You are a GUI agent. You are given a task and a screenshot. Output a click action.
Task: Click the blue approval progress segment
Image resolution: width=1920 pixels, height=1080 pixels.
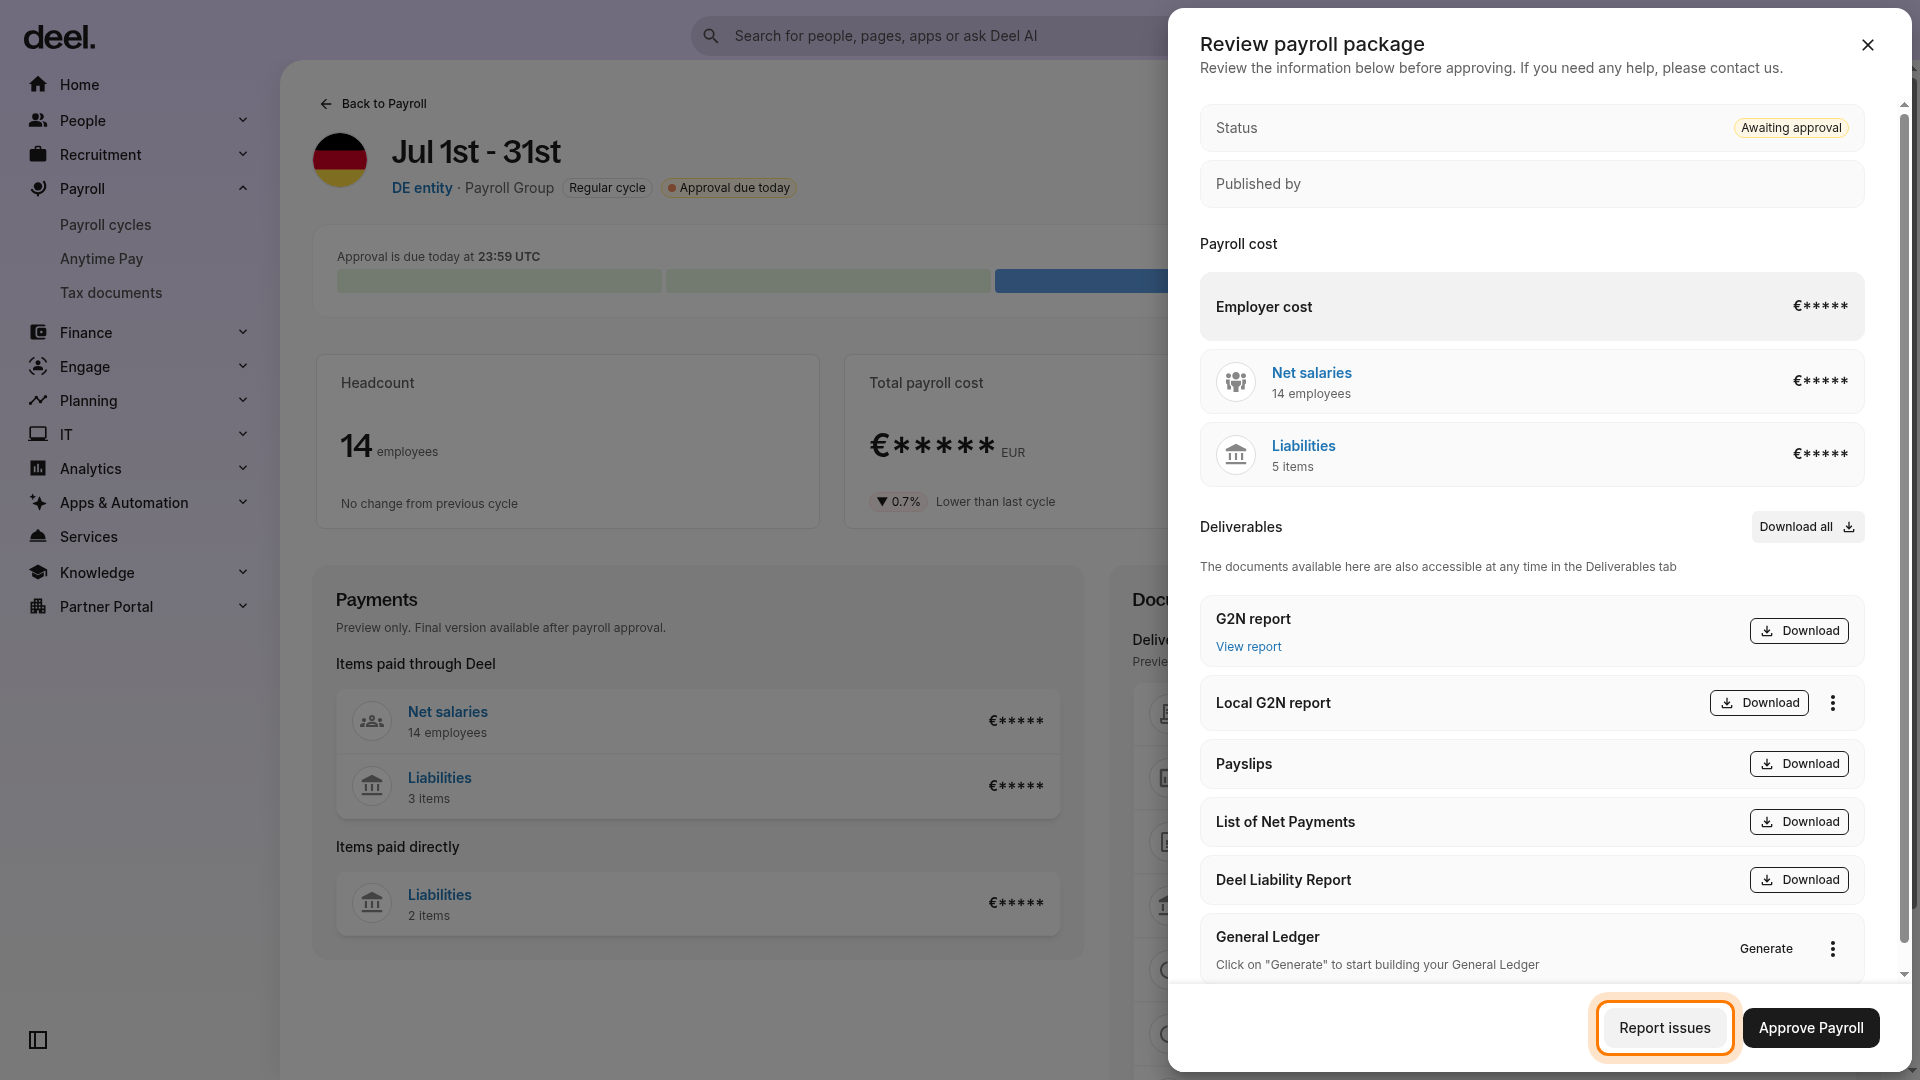pos(1081,281)
